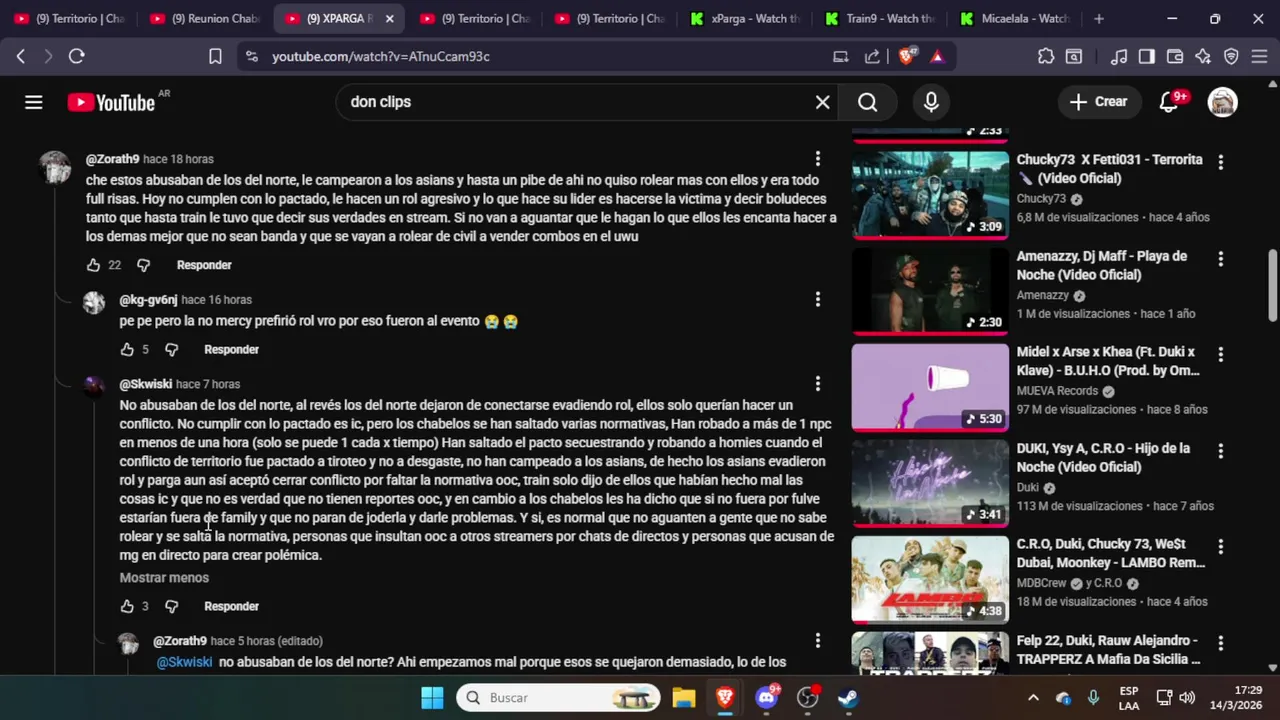This screenshot has width=1280, height=720.
Task: Start voice search with the microphone
Action: pos(931,102)
